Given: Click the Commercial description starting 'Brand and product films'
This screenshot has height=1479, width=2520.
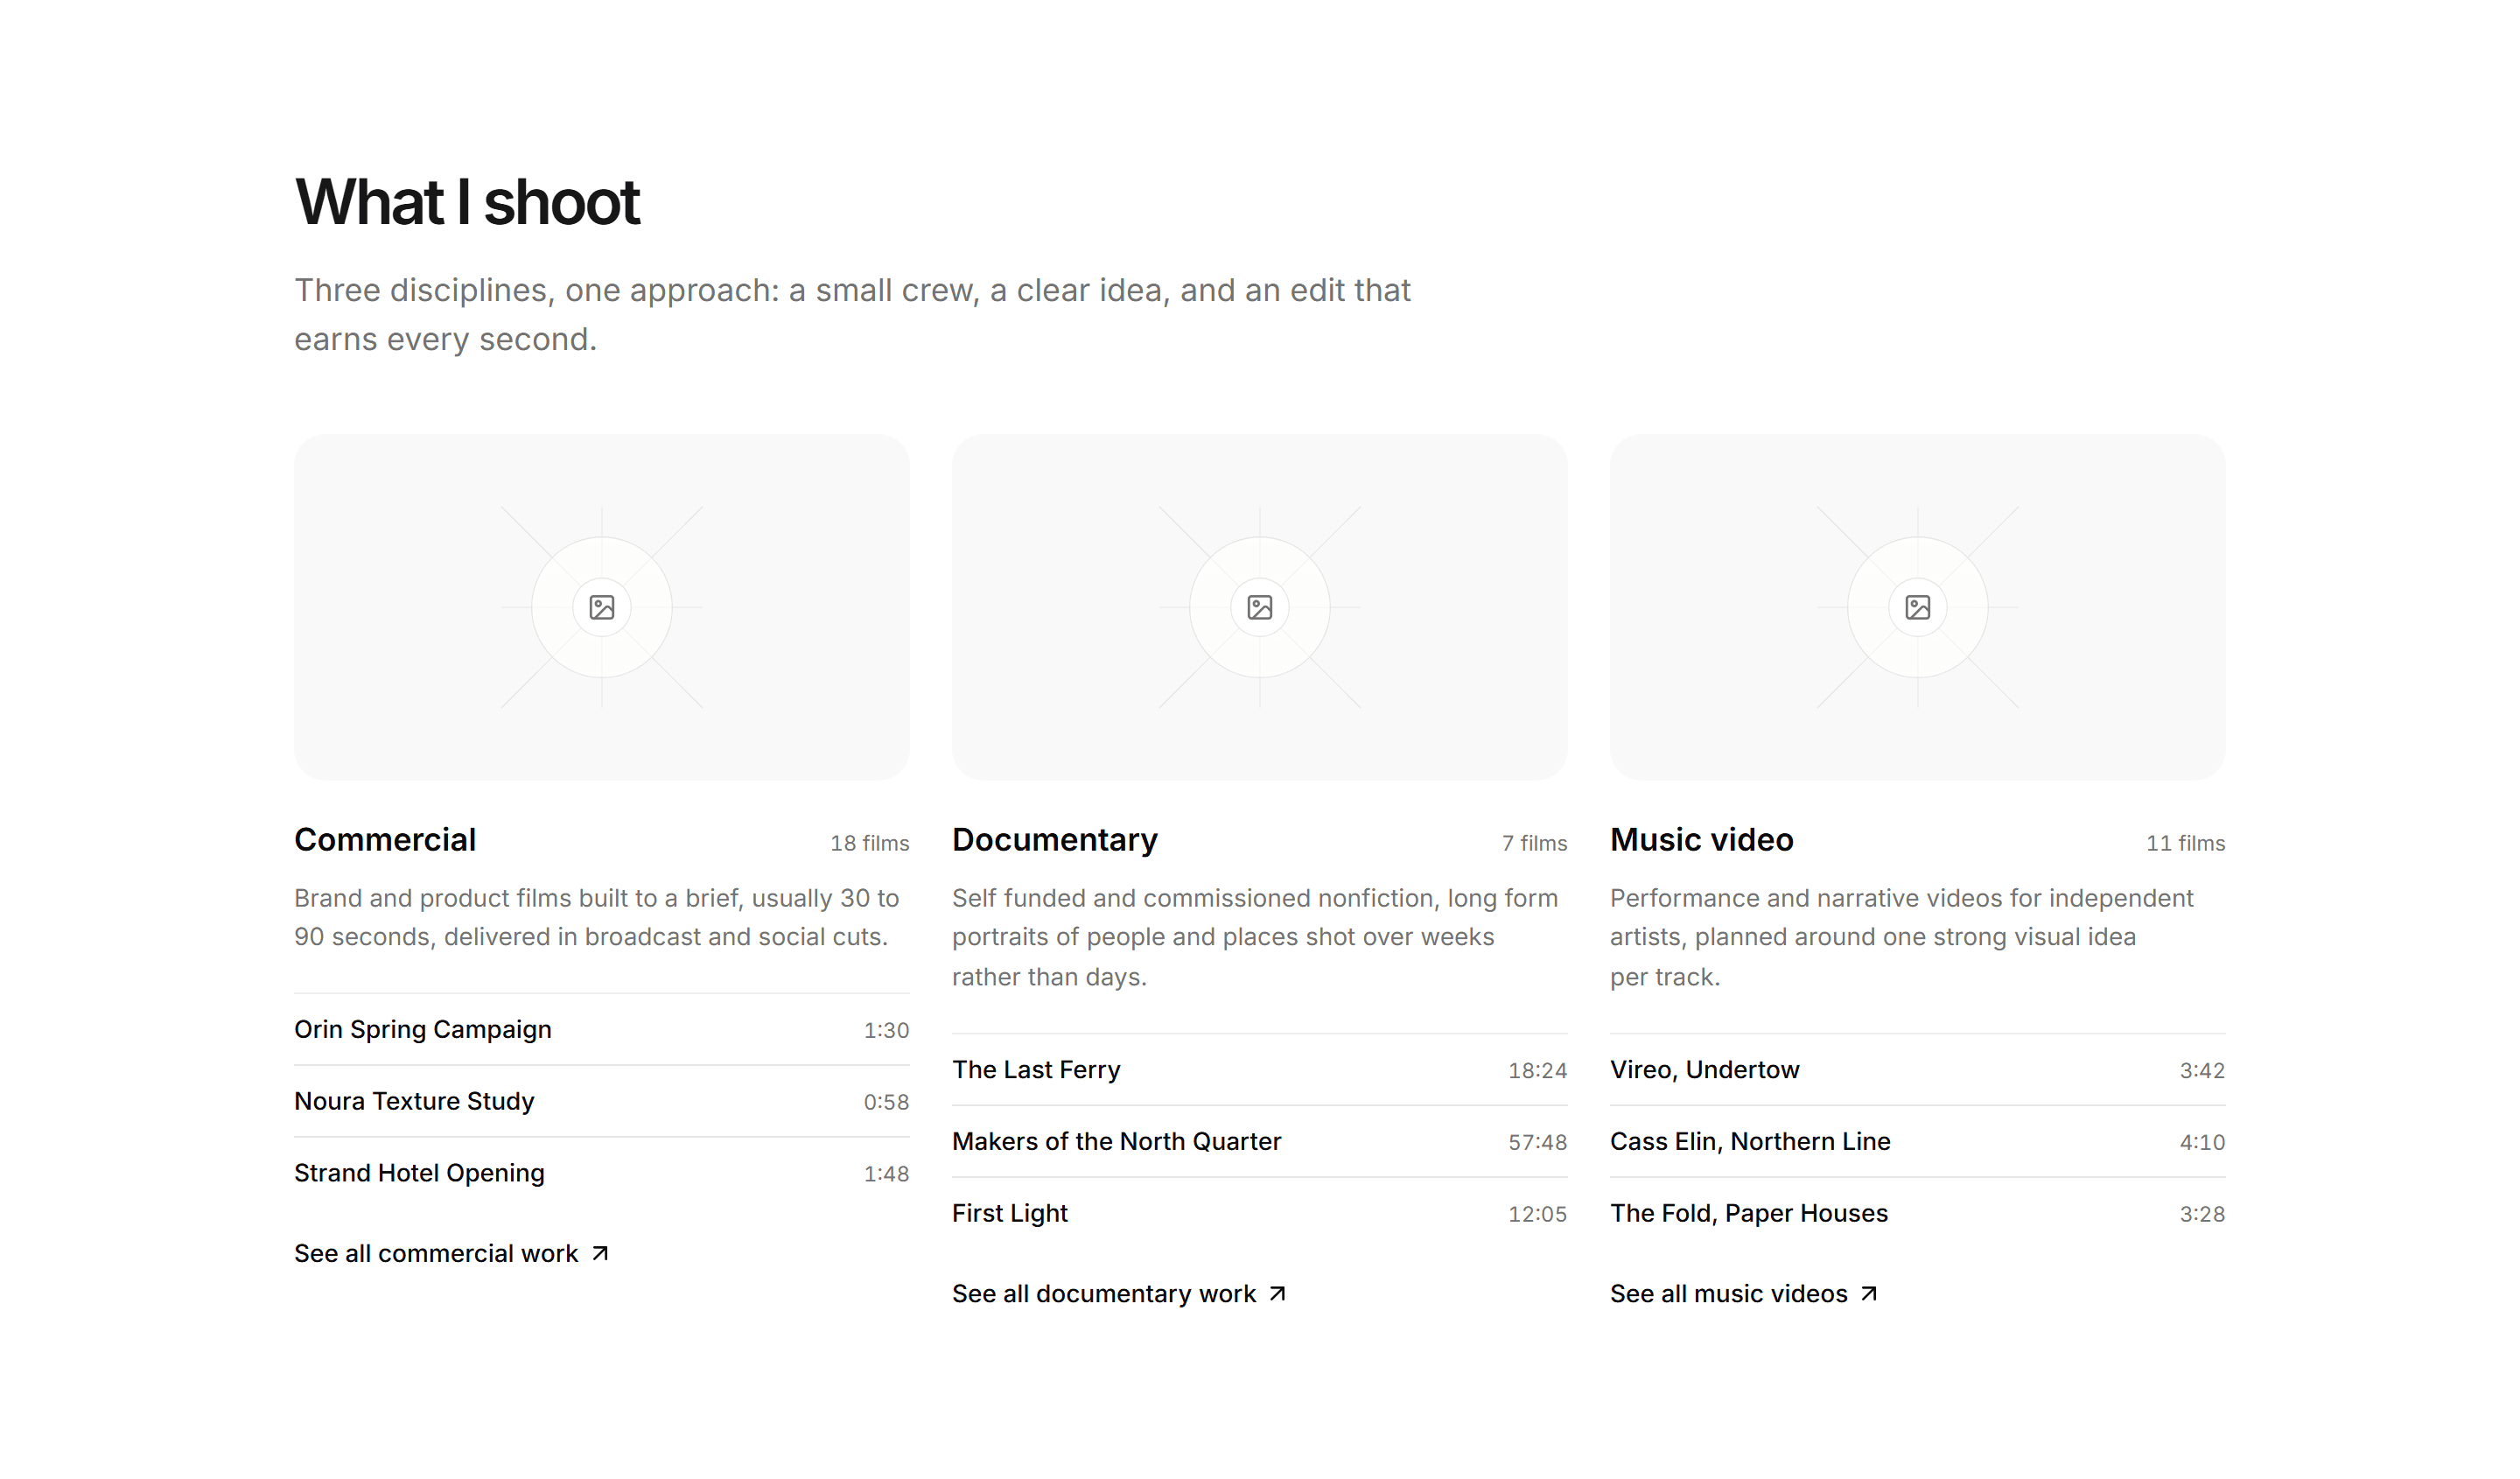Looking at the screenshot, I should [597, 917].
